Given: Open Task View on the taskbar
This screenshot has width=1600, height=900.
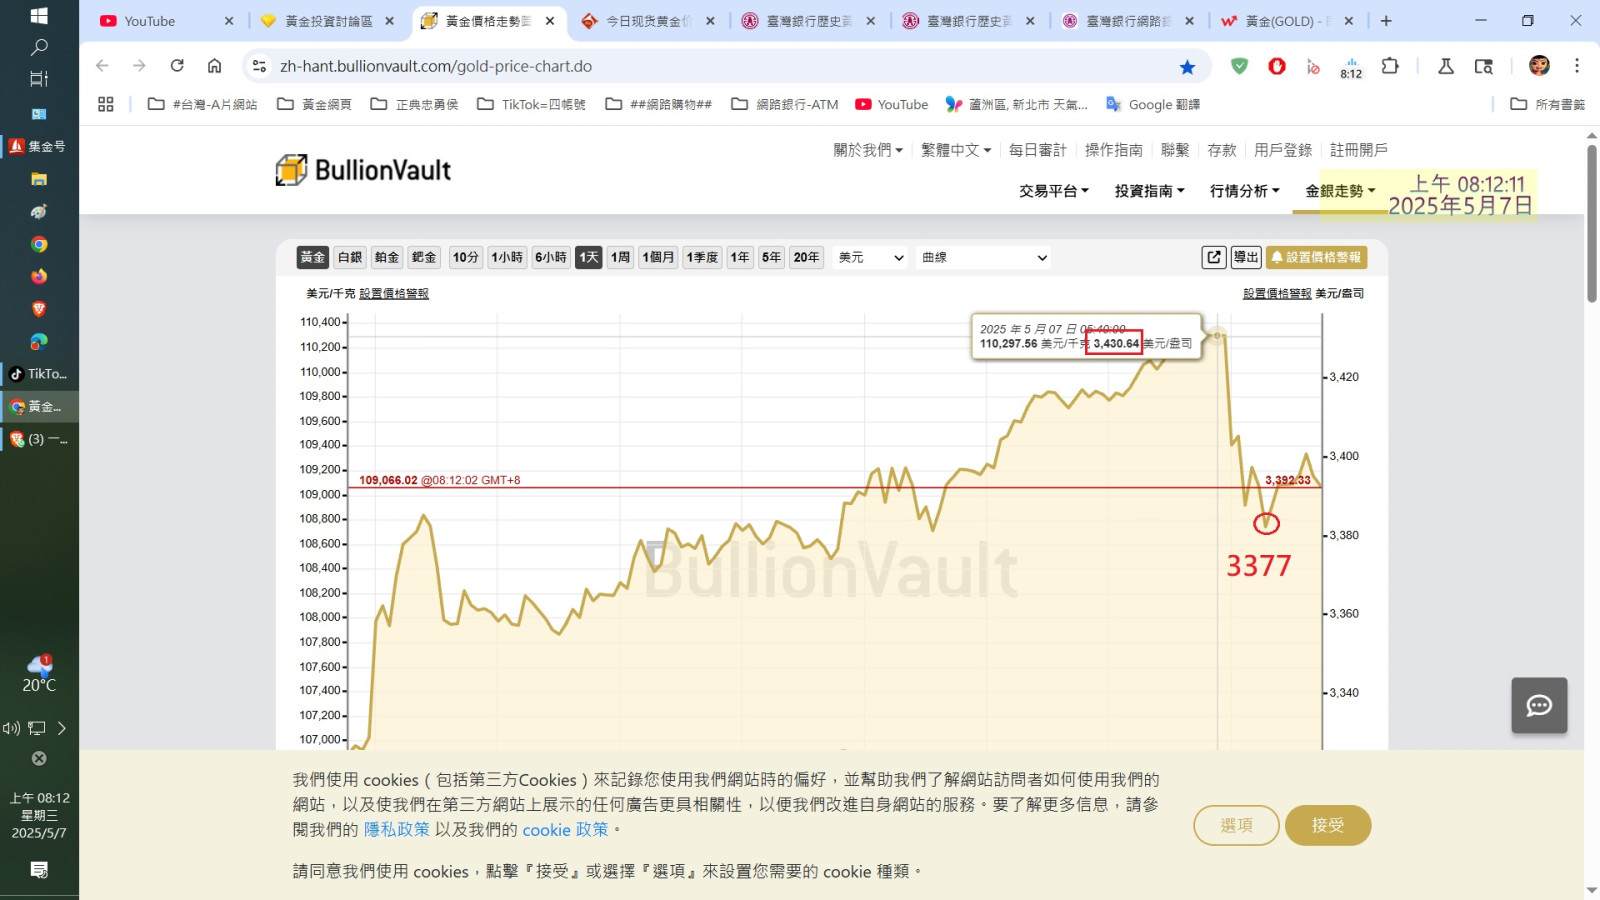Looking at the screenshot, I should [x=39, y=79].
